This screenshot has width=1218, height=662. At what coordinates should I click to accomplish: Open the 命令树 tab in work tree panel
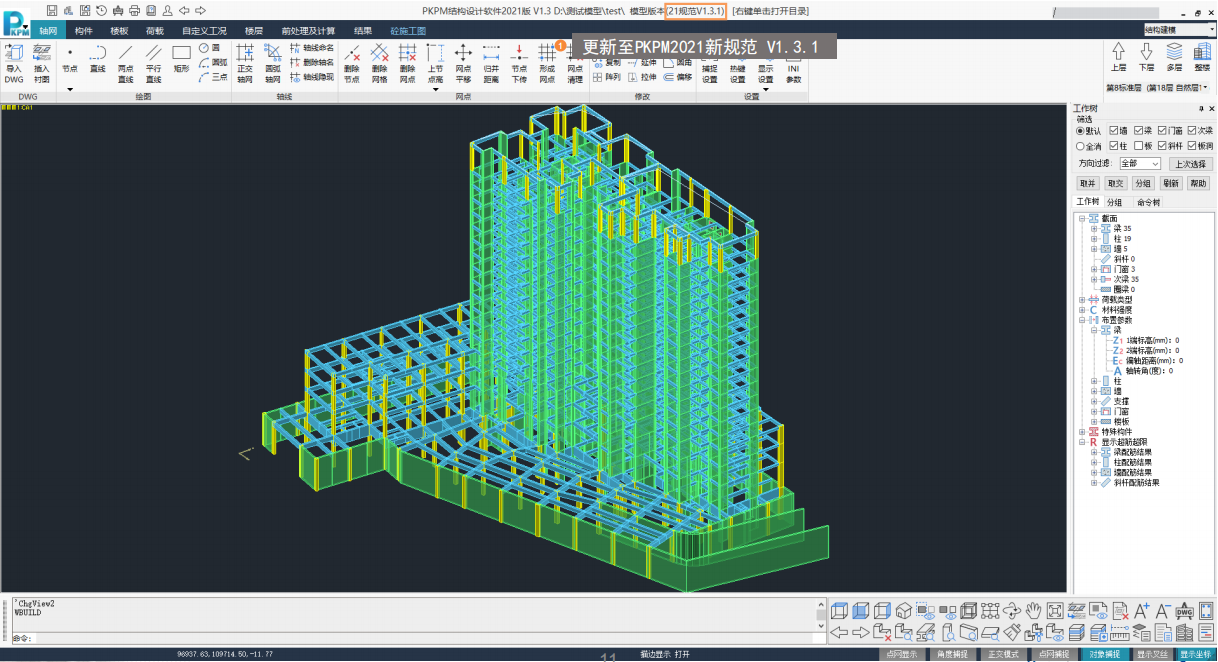click(1149, 202)
